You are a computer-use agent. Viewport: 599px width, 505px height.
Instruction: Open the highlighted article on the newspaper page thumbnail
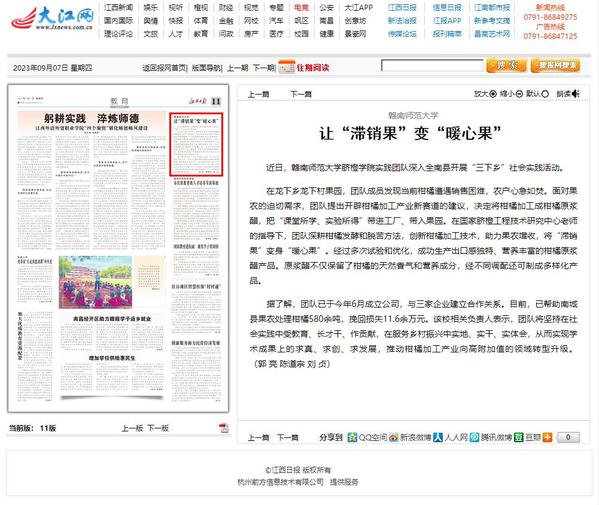pos(196,144)
